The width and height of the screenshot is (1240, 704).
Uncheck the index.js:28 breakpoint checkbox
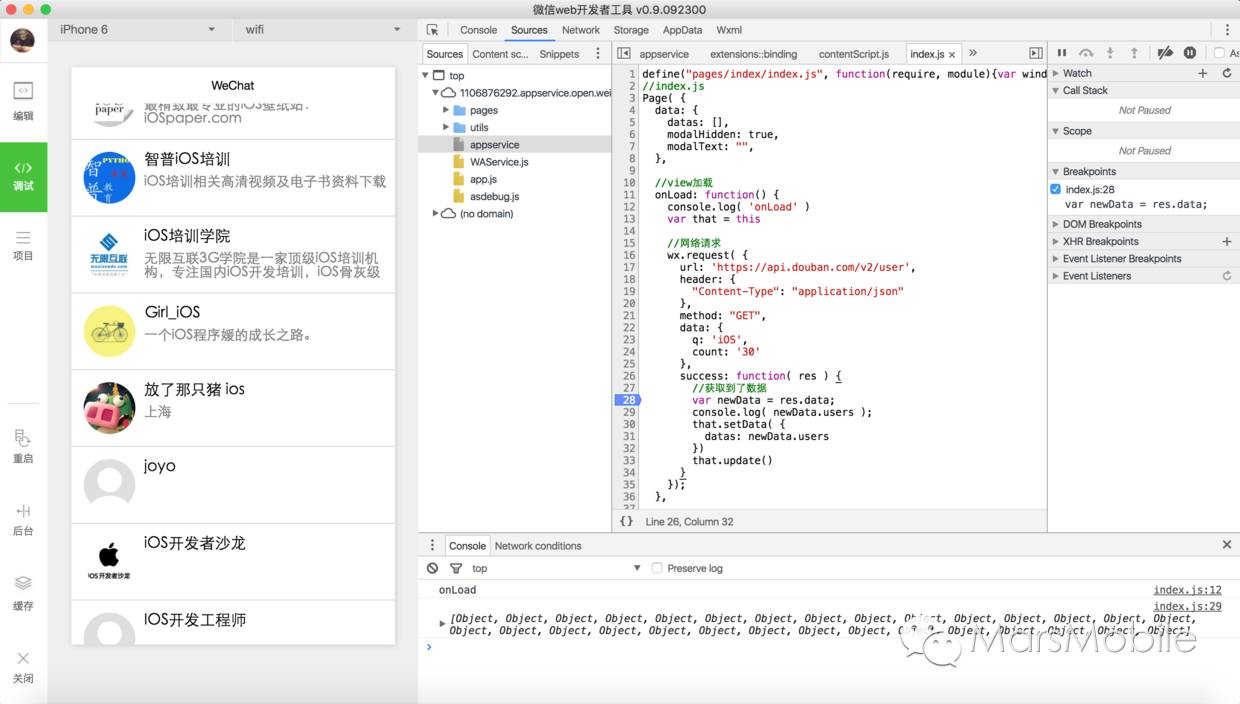(x=1056, y=189)
